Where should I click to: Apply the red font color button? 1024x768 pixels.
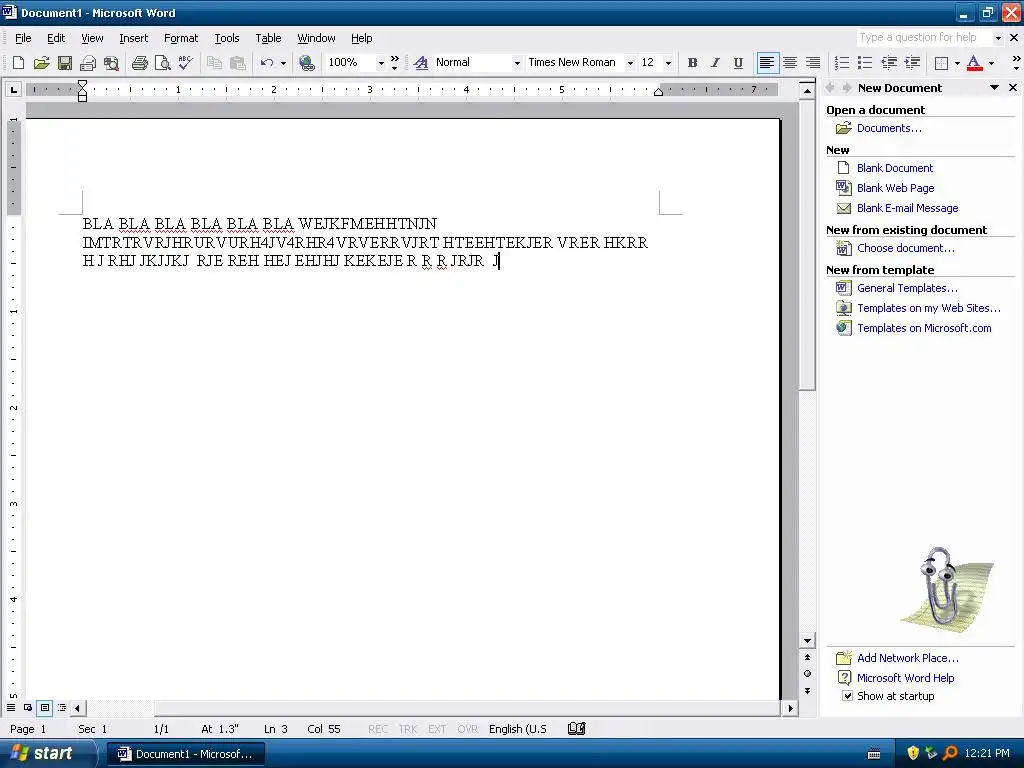click(974, 63)
